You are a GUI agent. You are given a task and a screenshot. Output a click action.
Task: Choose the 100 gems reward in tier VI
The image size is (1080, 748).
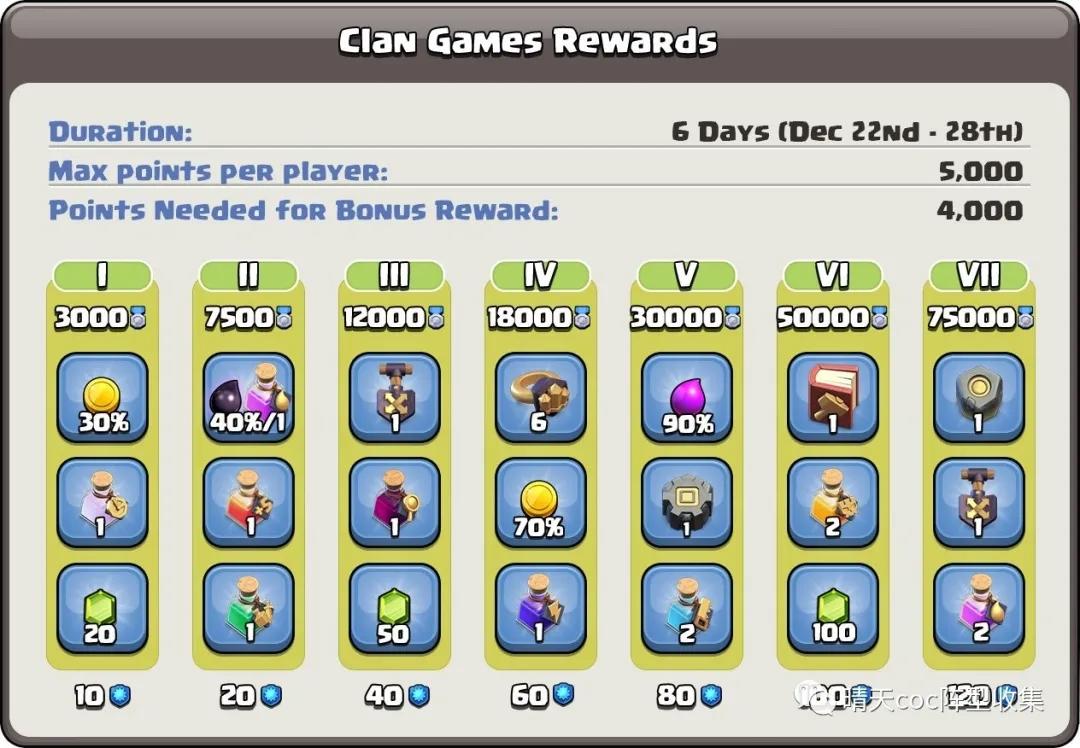click(833, 608)
